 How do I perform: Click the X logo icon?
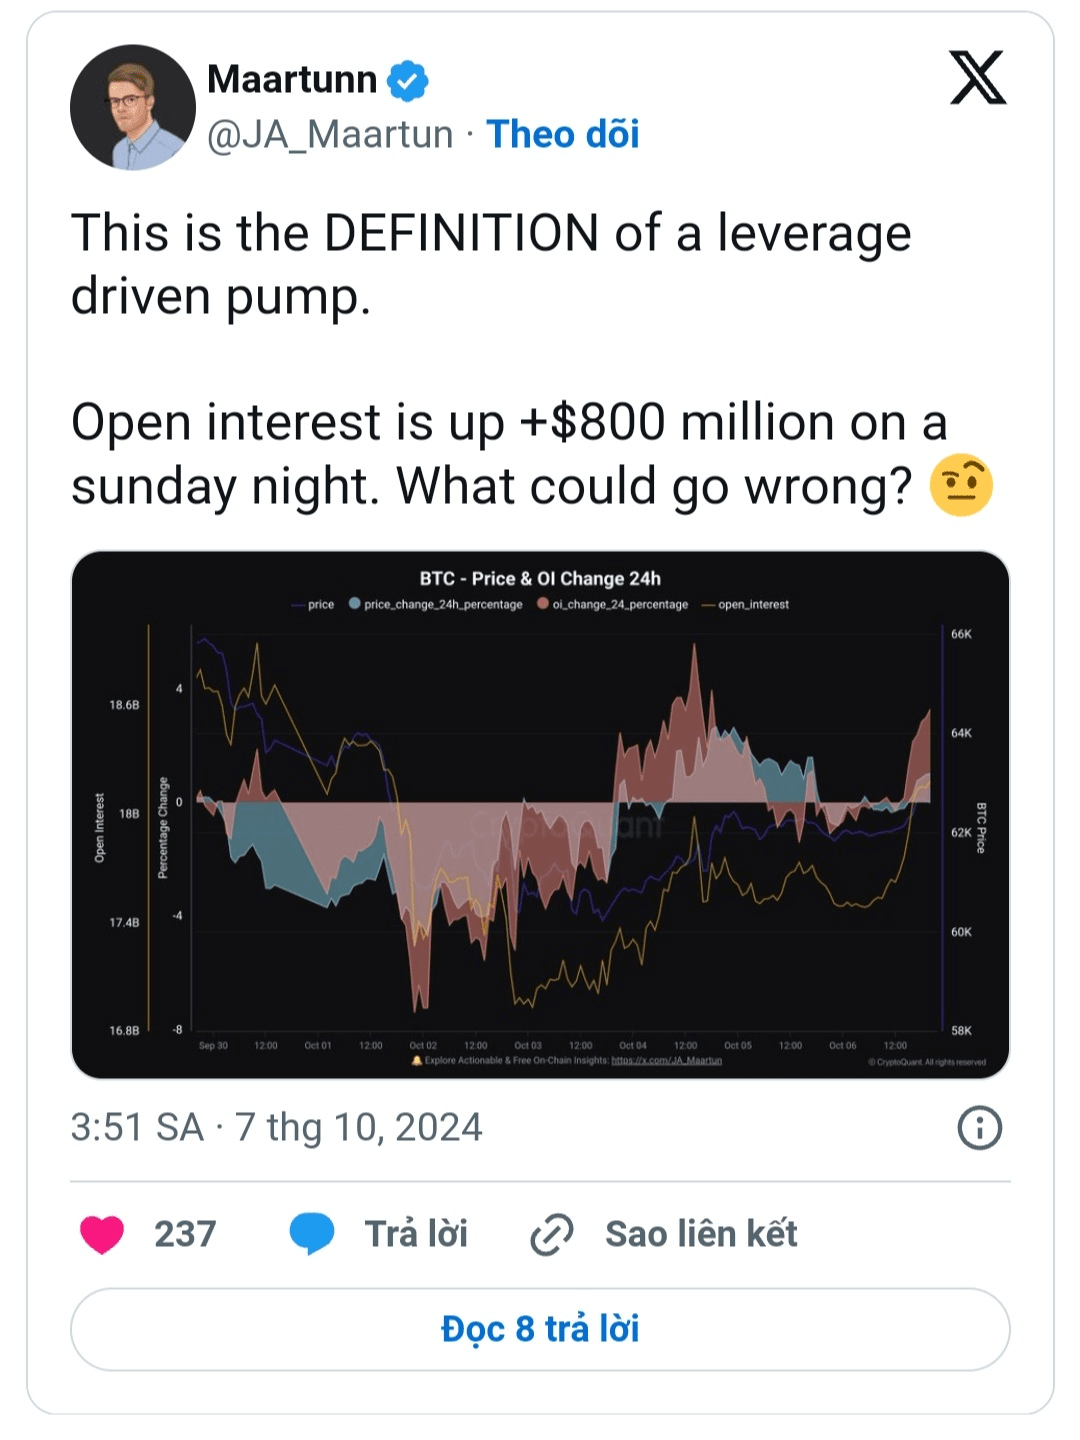tap(977, 78)
